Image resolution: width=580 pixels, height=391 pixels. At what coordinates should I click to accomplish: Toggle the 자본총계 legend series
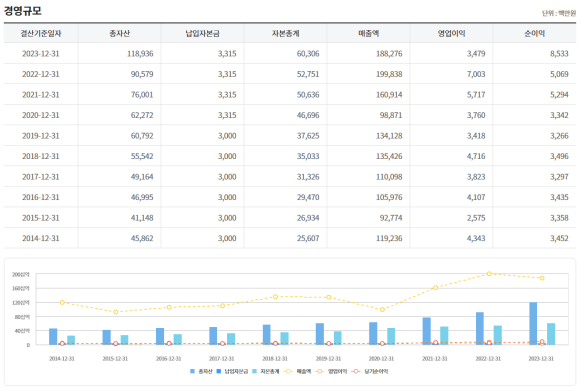pos(266,371)
